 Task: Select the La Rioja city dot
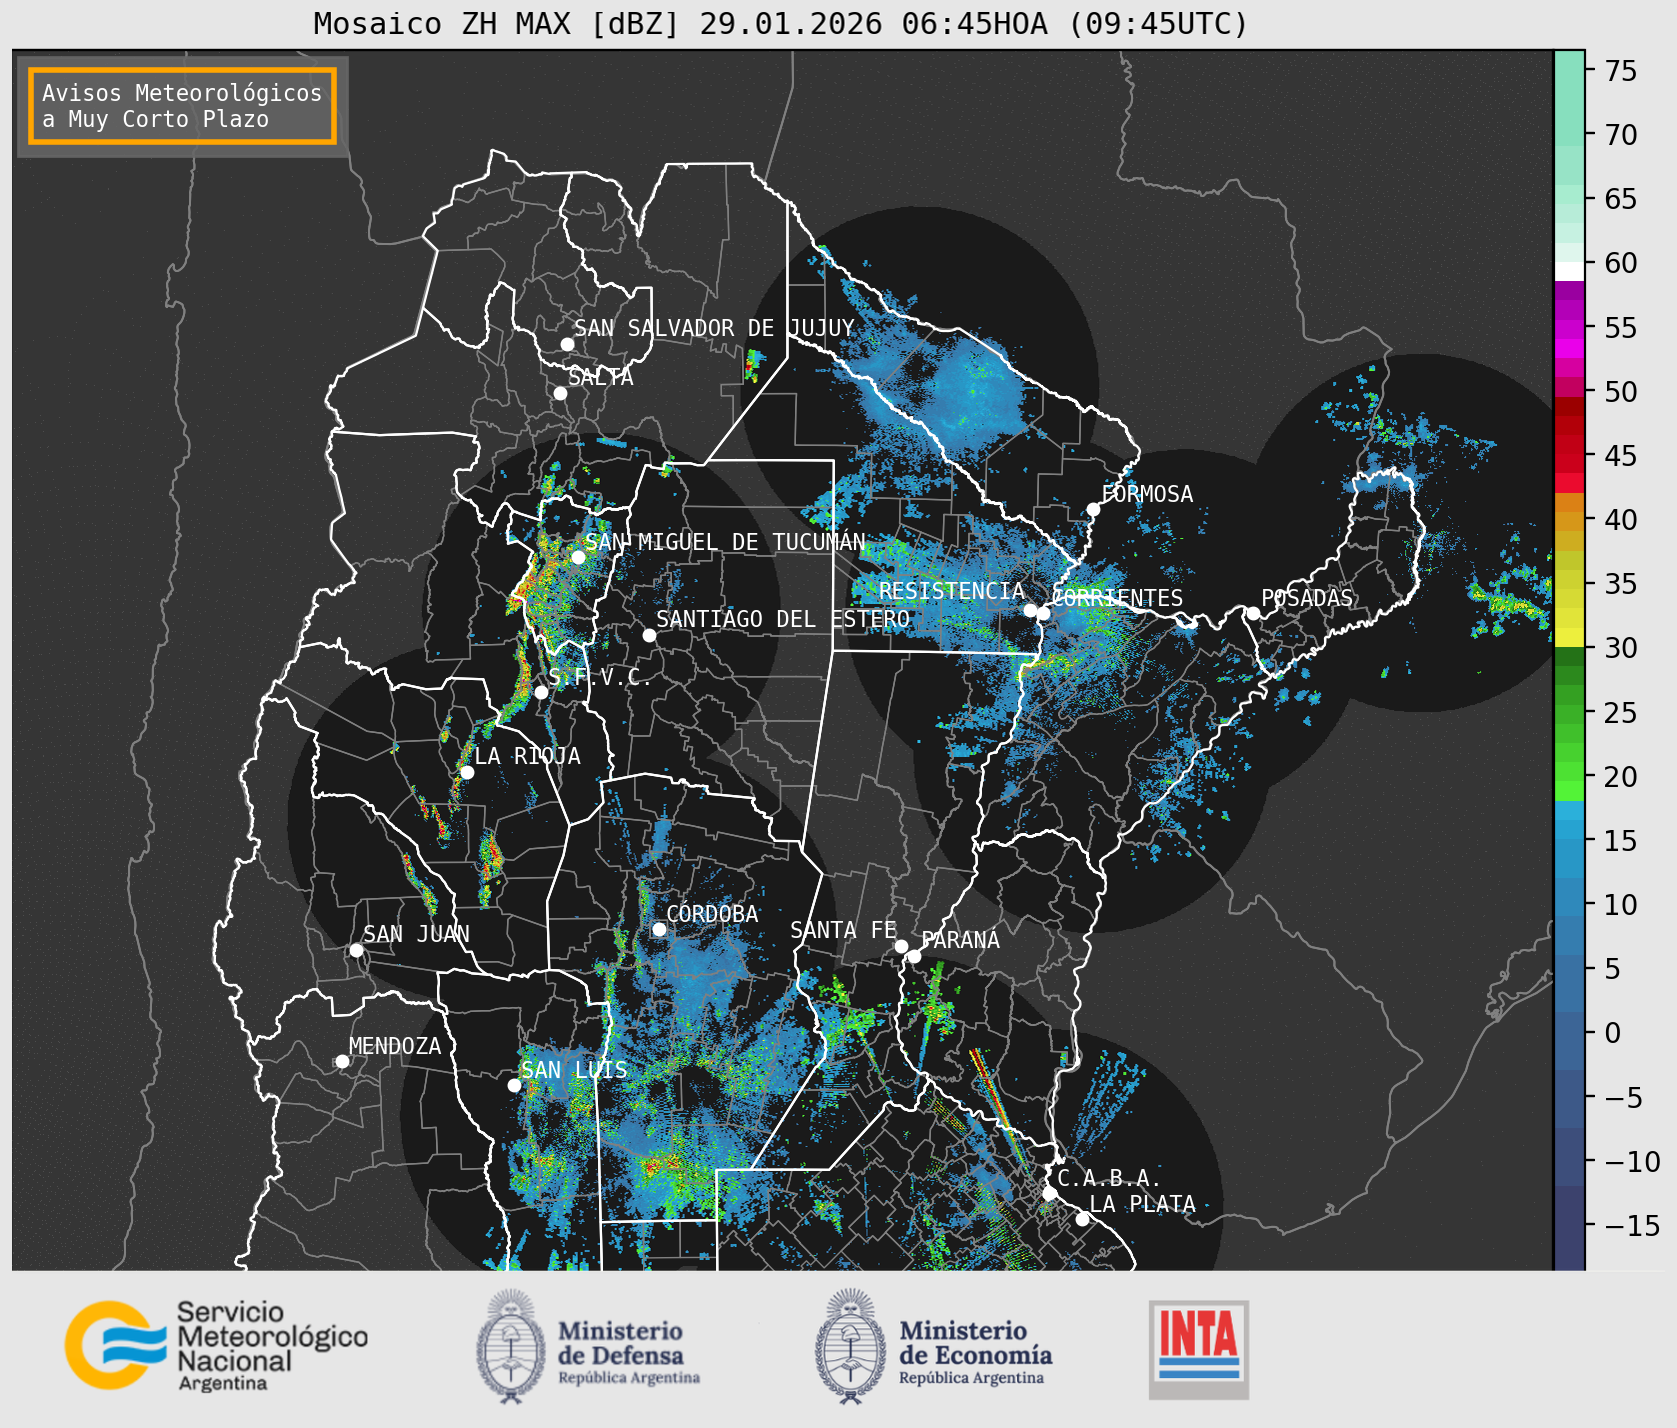[x=467, y=772]
